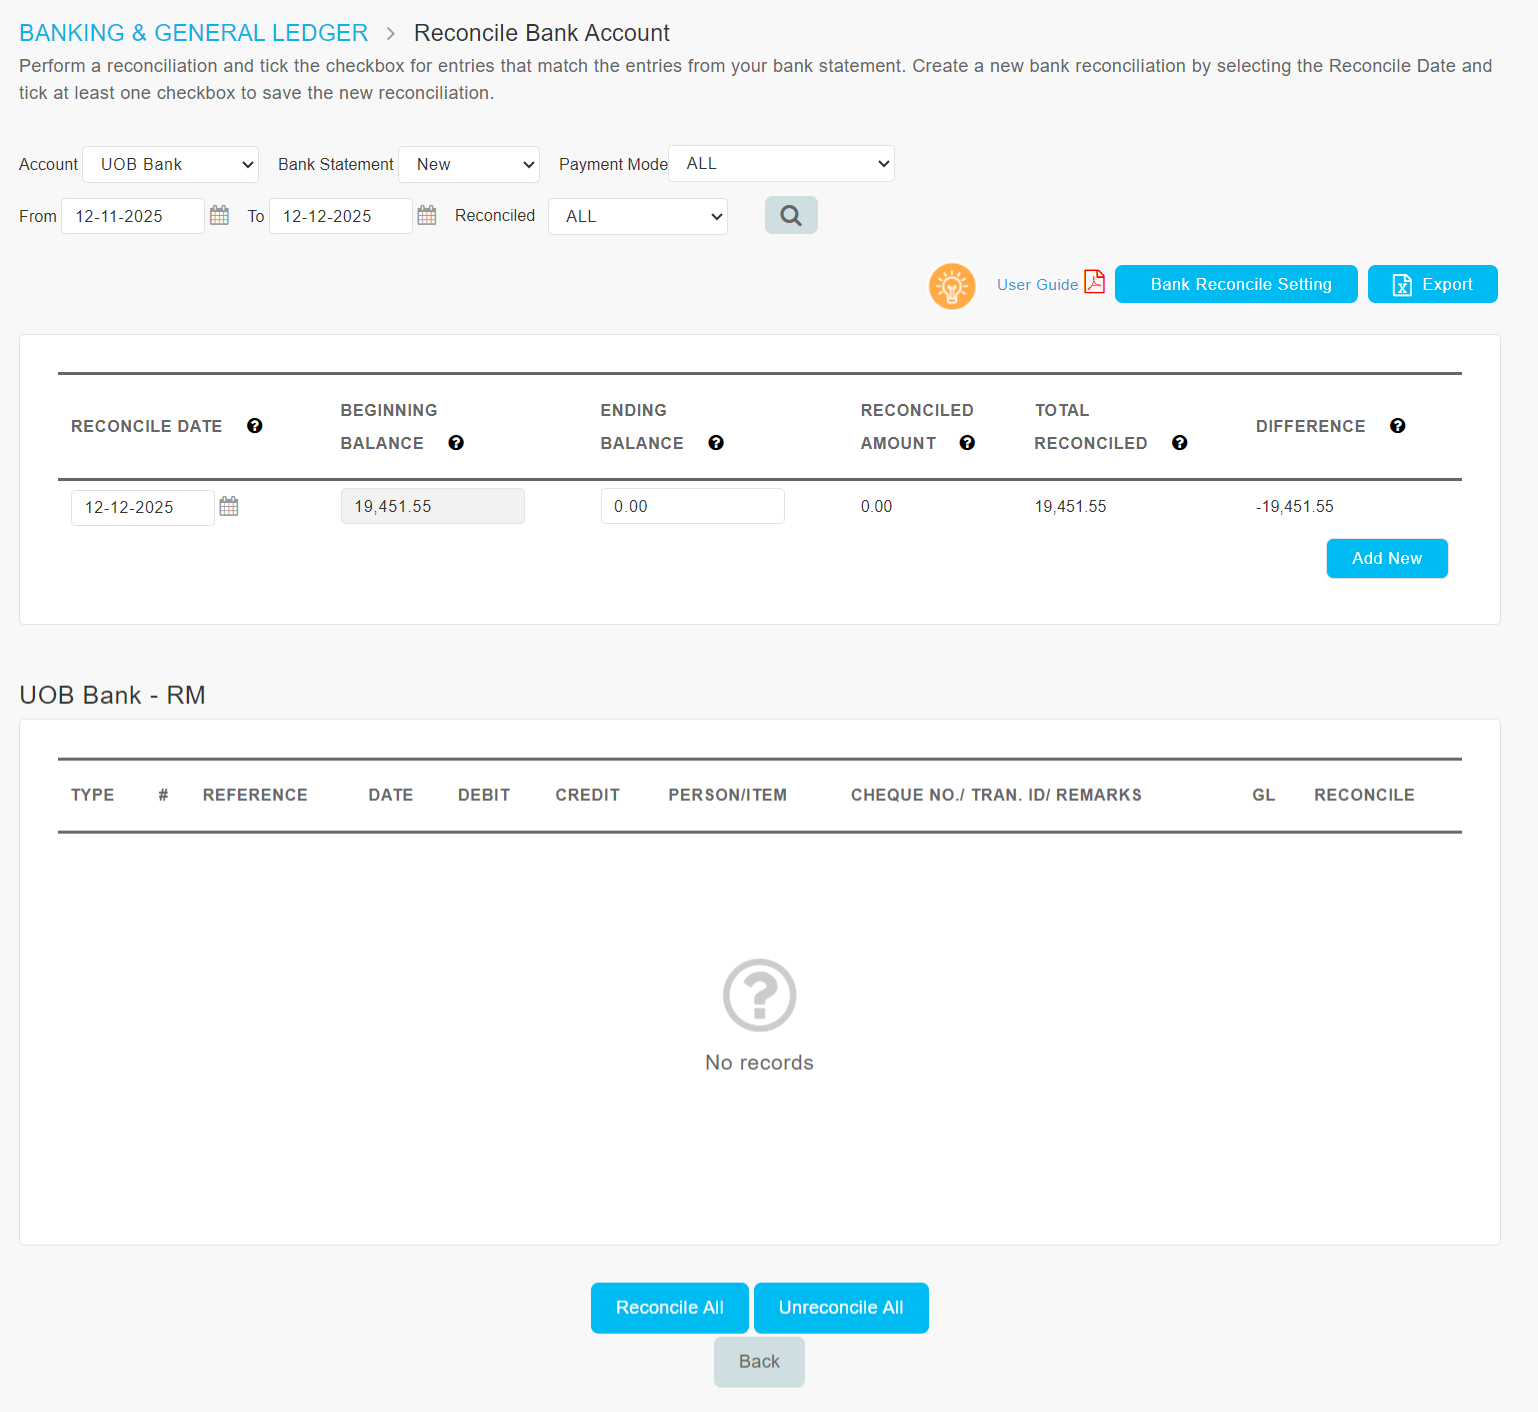Screen dimensions: 1538x1412
Task: Open the Reconciled filter dropdown
Action: pyautogui.click(x=638, y=216)
